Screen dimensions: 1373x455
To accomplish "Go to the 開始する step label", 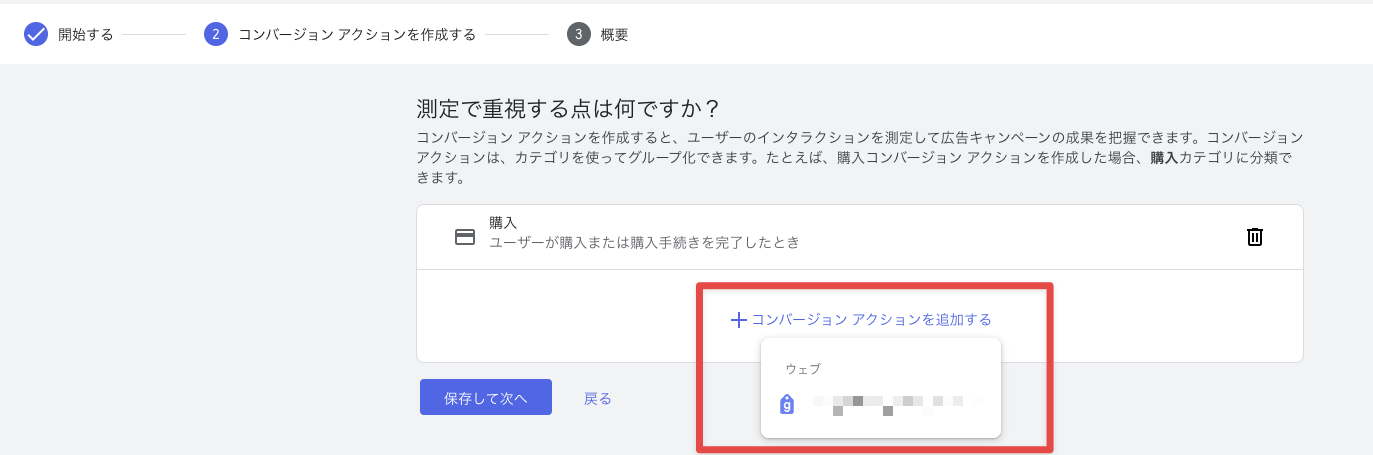I will (85, 35).
